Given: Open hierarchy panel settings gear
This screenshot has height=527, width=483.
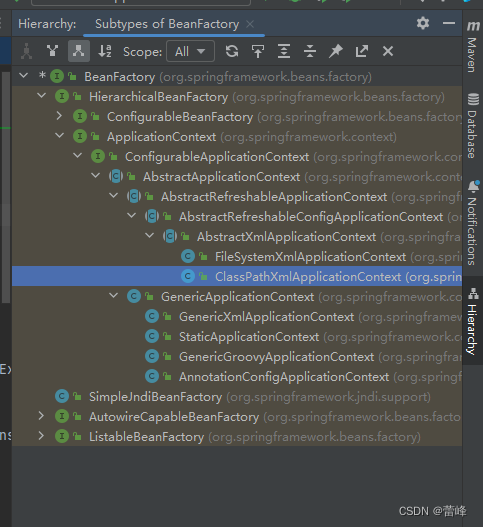Looking at the screenshot, I should [x=423, y=23].
